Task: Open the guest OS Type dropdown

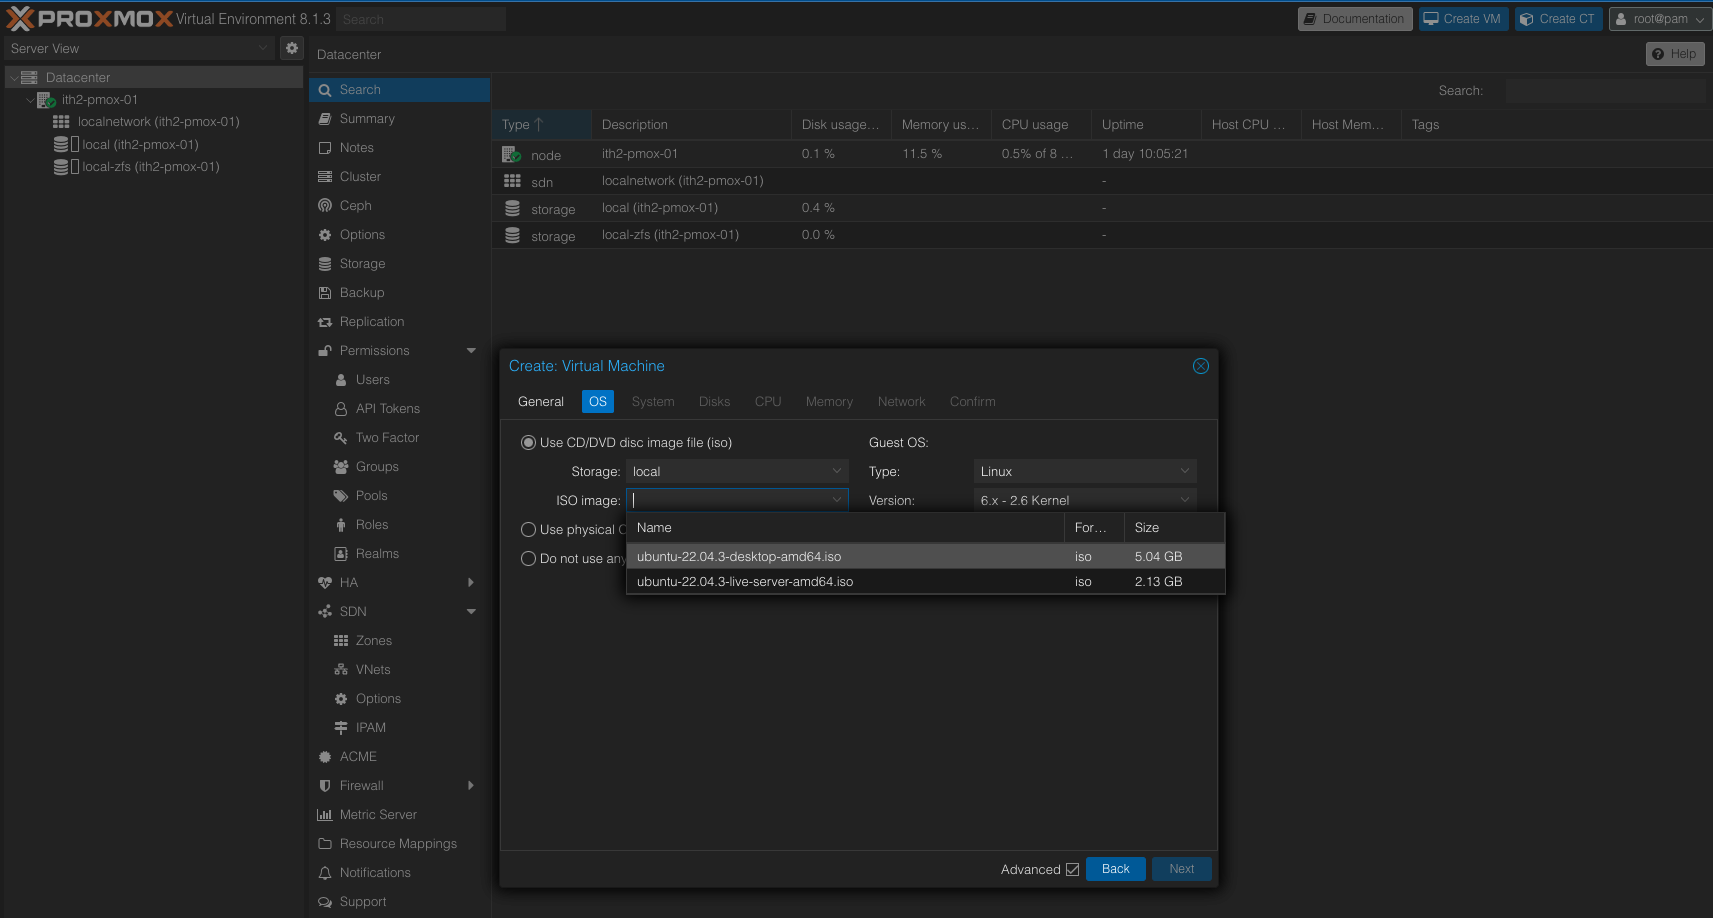Action: [x=1084, y=472]
